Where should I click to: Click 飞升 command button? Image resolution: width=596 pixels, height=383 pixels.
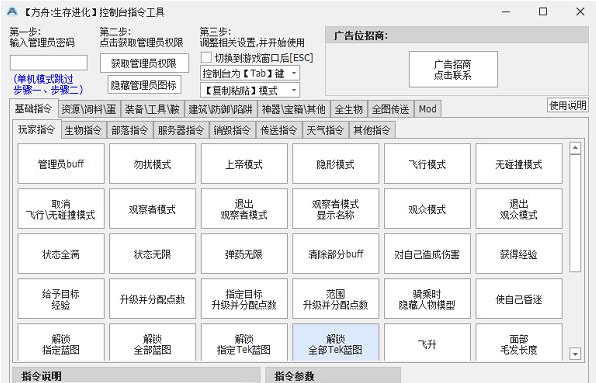point(427,342)
